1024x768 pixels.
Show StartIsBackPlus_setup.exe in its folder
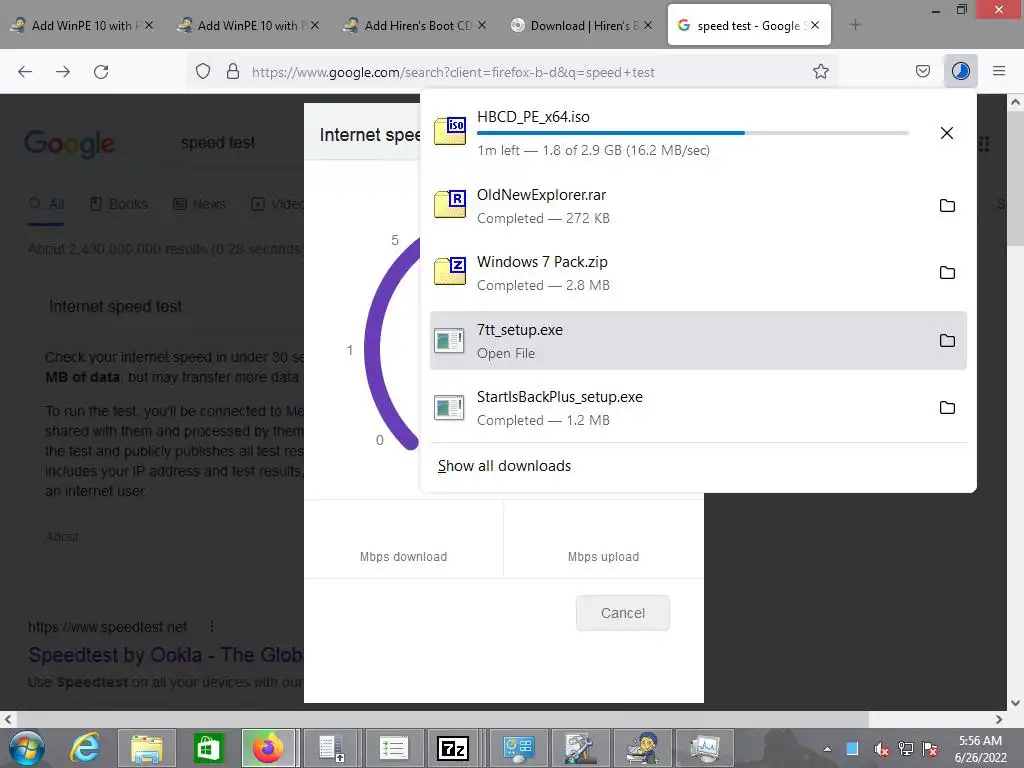947,408
